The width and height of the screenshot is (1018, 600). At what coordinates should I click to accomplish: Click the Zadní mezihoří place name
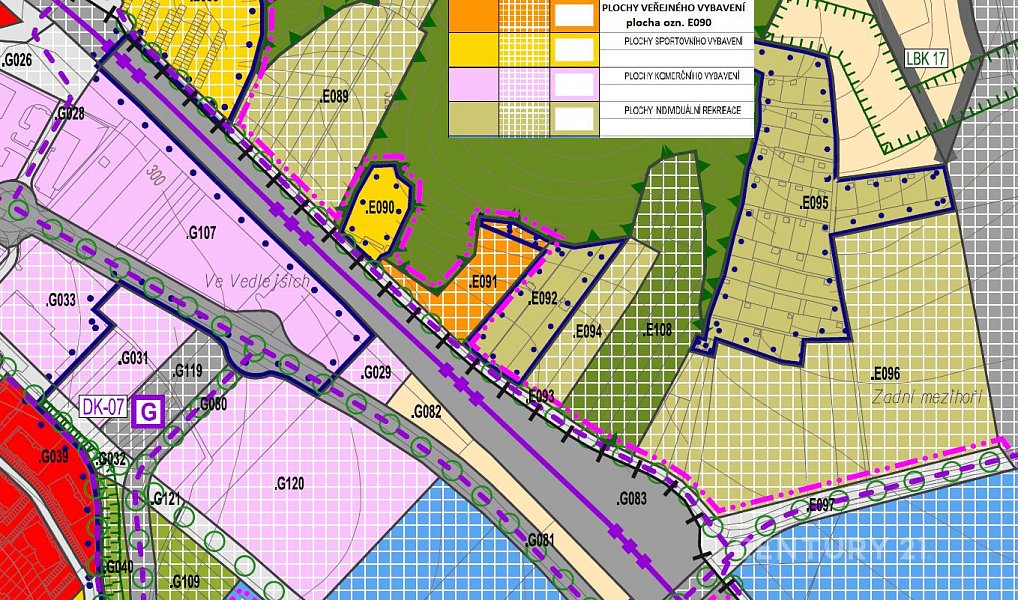click(x=927, y=397)
